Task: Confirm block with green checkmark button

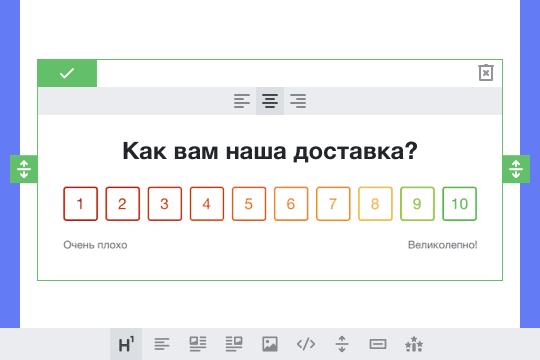Action: point(67,73)
